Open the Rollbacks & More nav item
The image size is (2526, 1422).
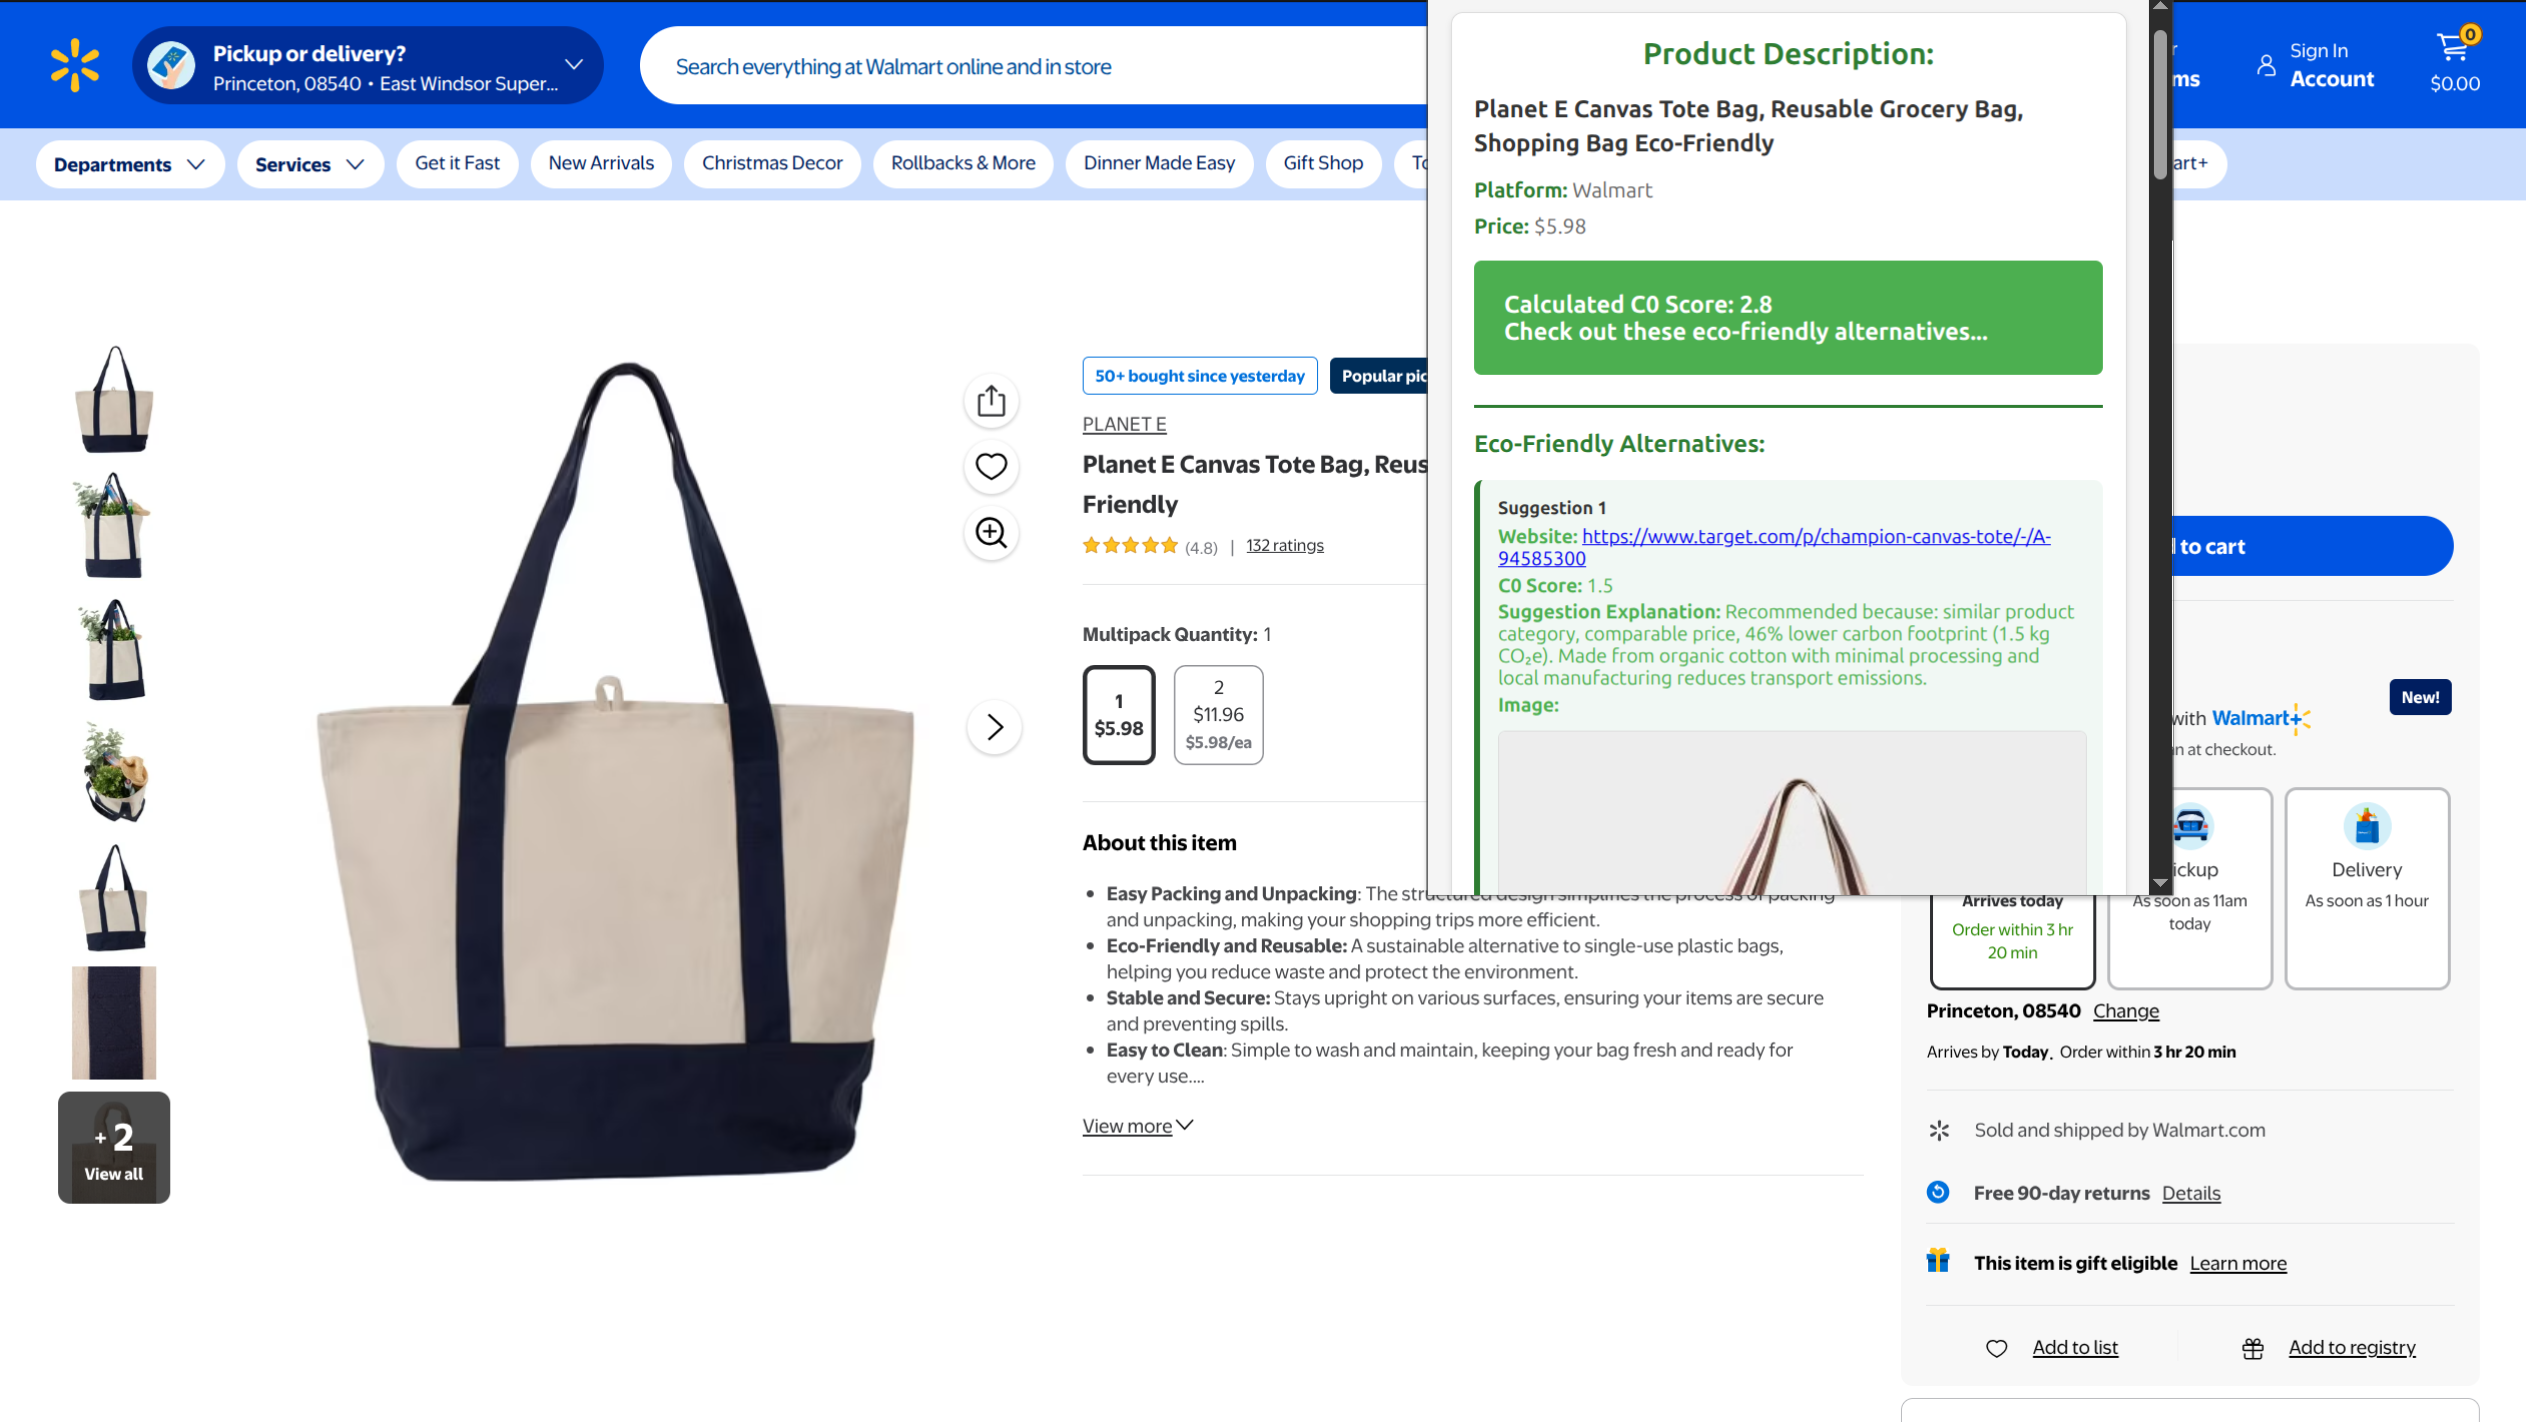click(x=963, y=163)
